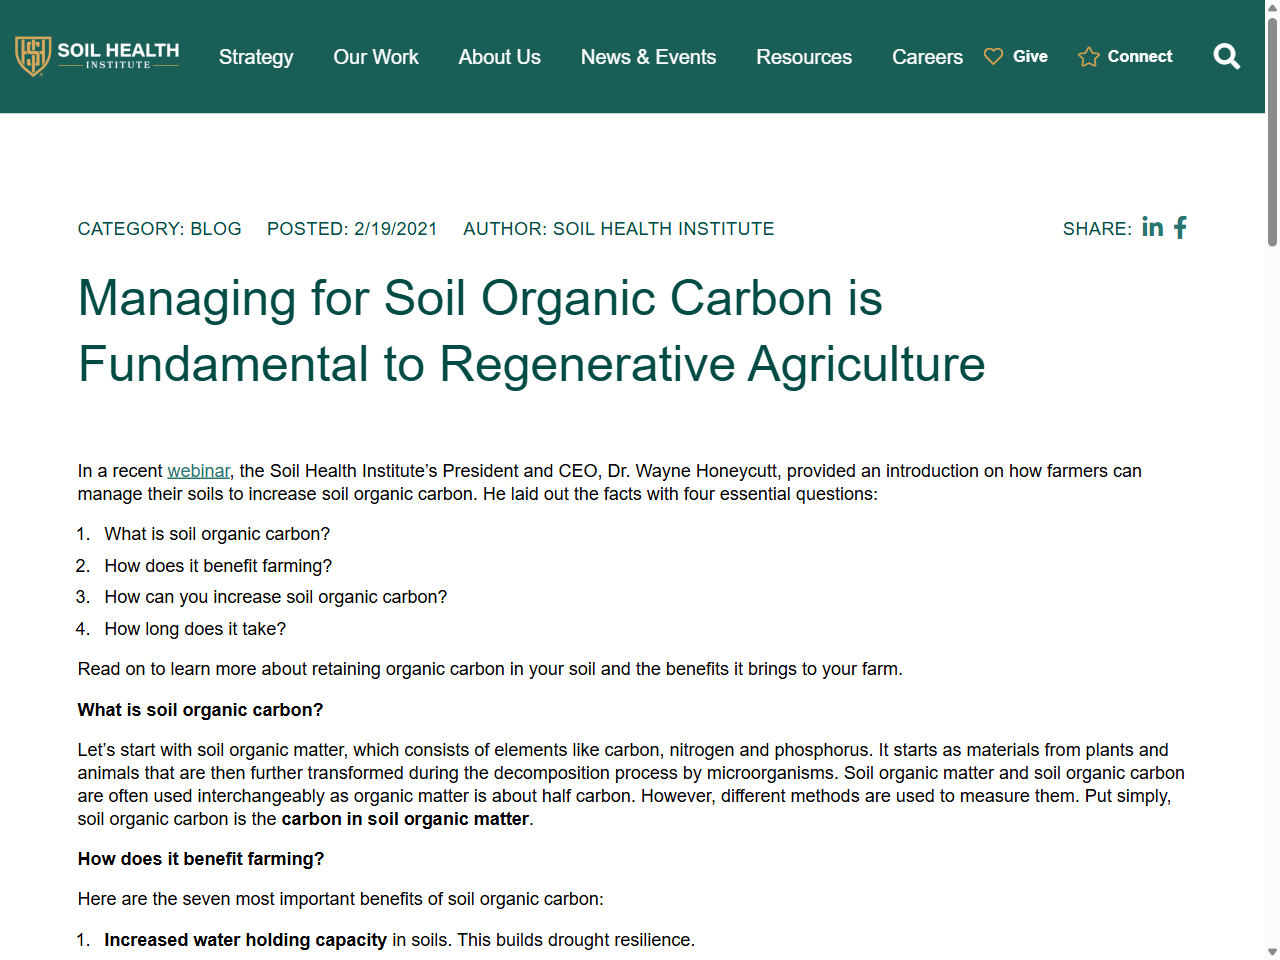Open the Resources menu

pyautogui.click(x=804, y=57)
